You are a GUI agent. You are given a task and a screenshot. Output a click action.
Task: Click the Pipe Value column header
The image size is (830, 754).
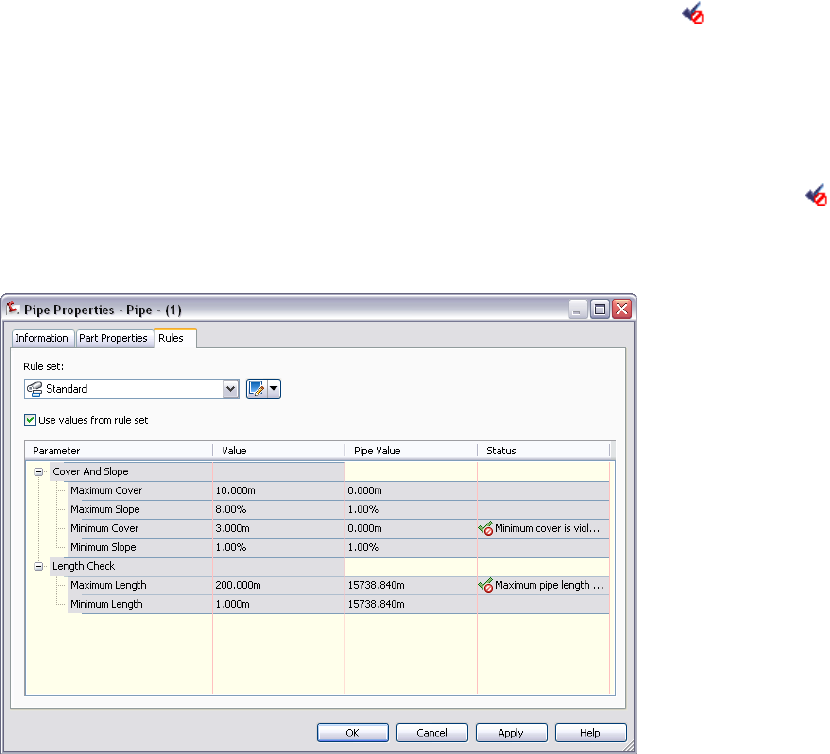411,451
